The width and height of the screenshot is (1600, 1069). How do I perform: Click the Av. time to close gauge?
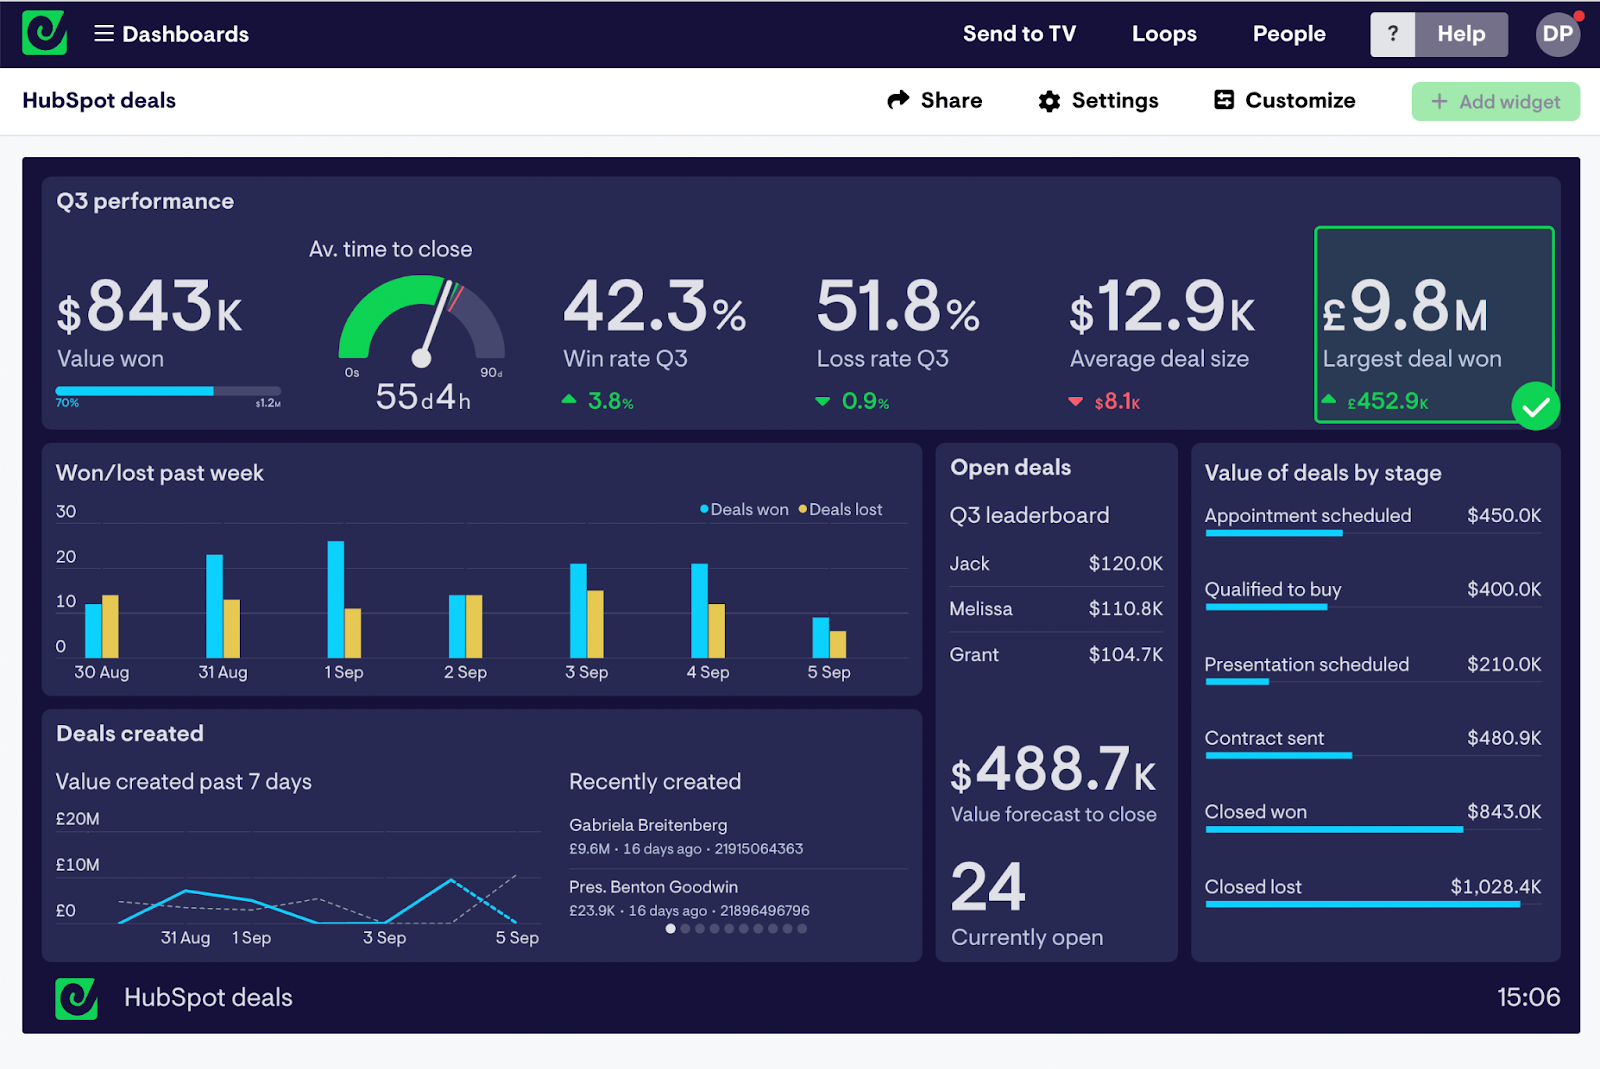point(422,320)
